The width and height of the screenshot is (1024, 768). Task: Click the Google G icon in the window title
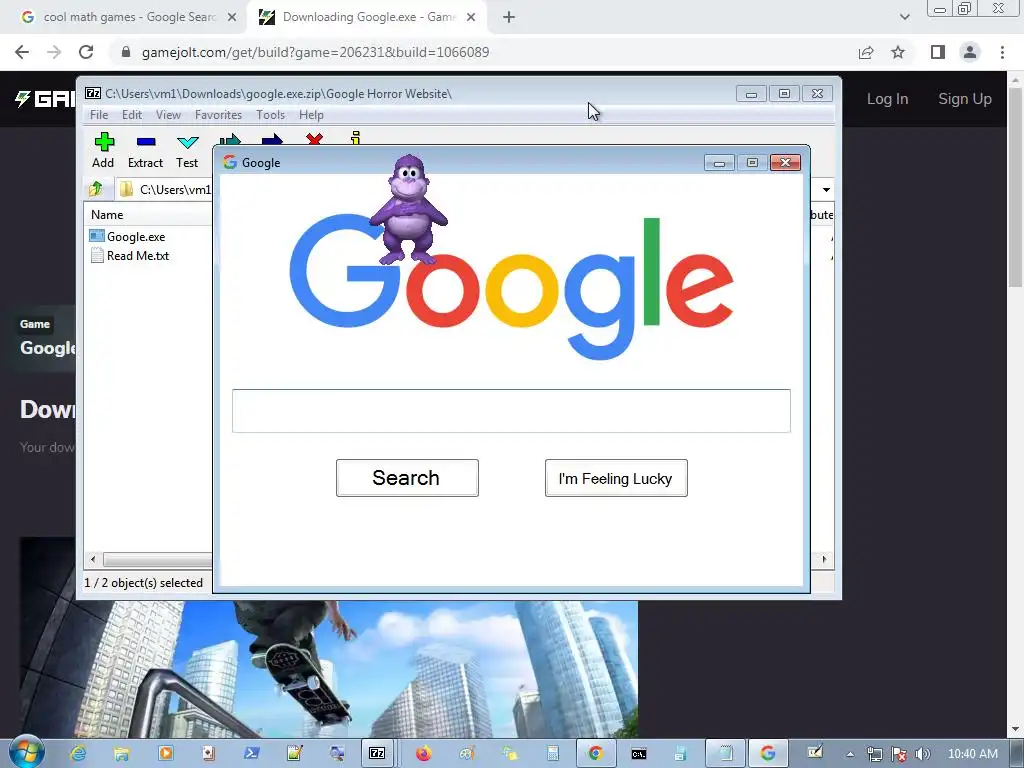point(229,162)
